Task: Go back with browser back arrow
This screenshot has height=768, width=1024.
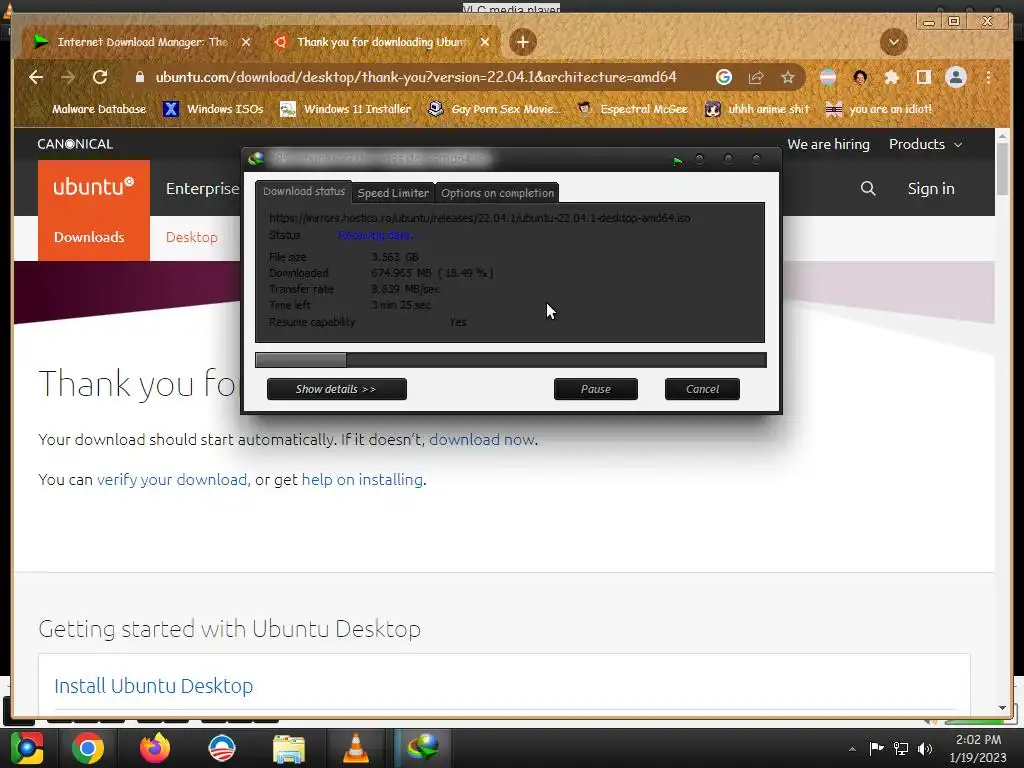Action: point(36,77)
